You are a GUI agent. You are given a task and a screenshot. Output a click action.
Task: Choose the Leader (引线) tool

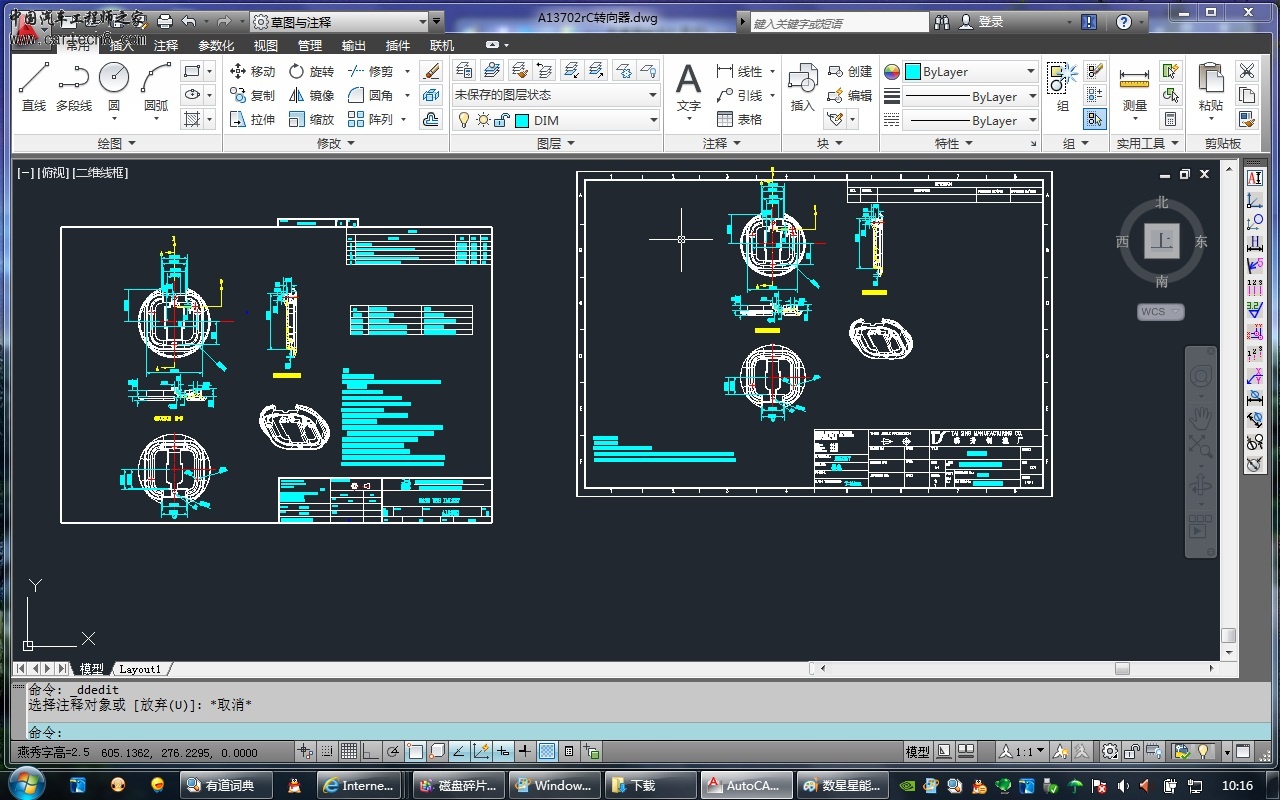click(740, 95)
